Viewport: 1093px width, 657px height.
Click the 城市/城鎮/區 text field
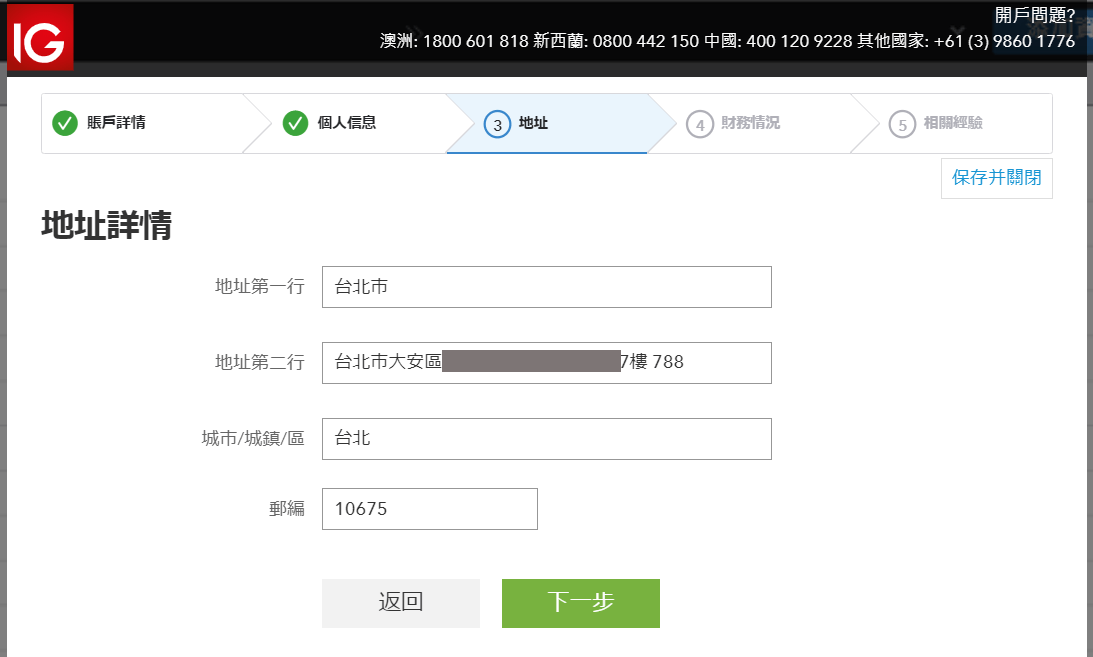pos(546,439)
